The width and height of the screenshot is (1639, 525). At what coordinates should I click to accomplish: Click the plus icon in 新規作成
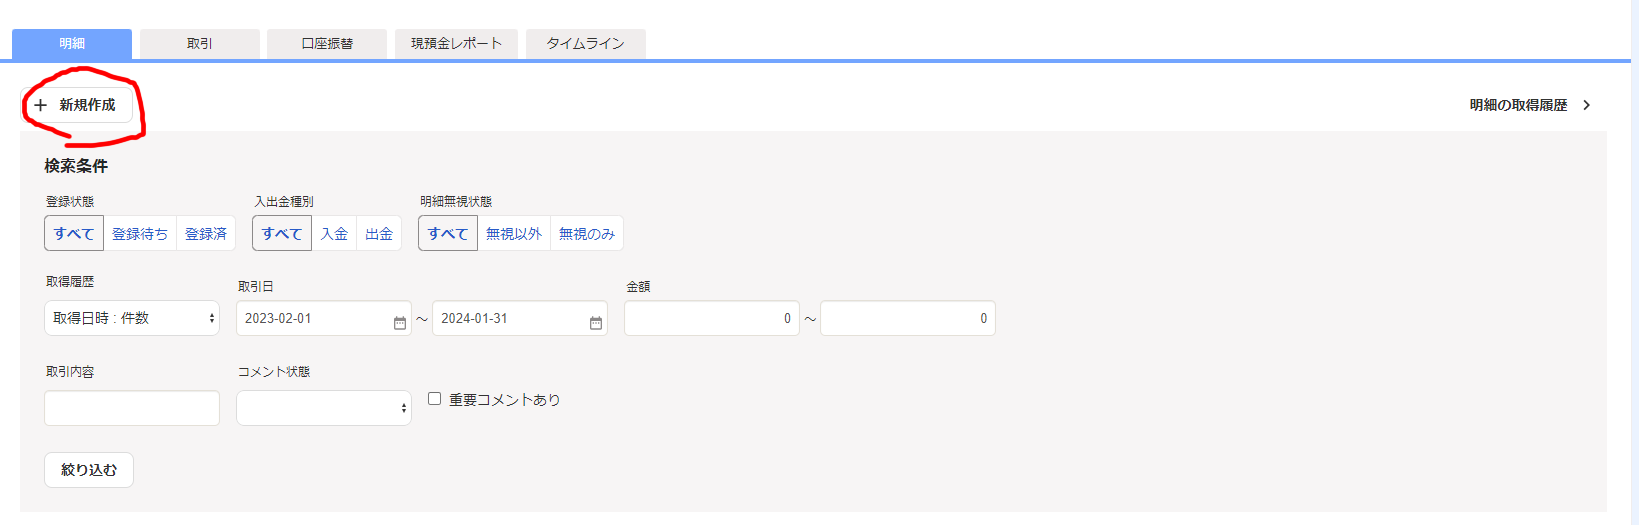(41, 105)
